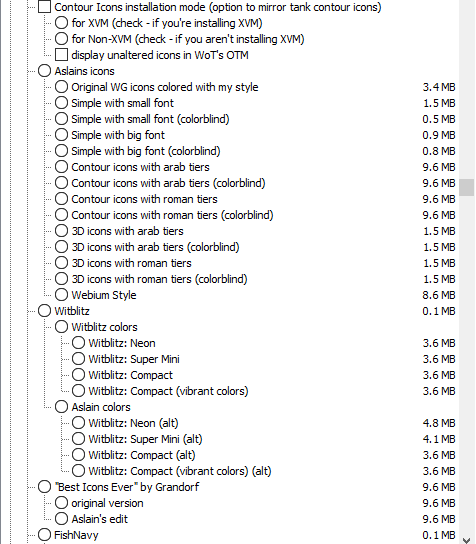The height and width of the screenshot is (544, 476).
Task: Pick Contour icons with arab tiers
Action: pos(61,167)
